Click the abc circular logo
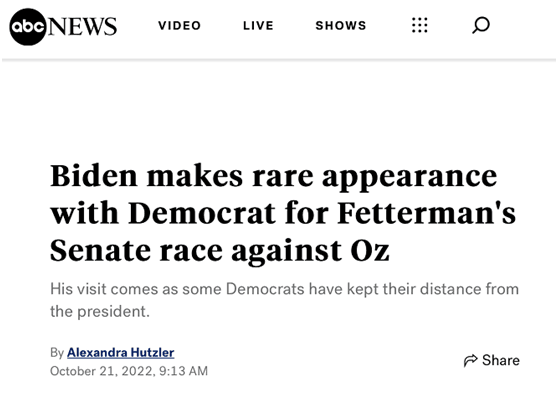This screenshot has width=558, height=399. click(28, 27)
